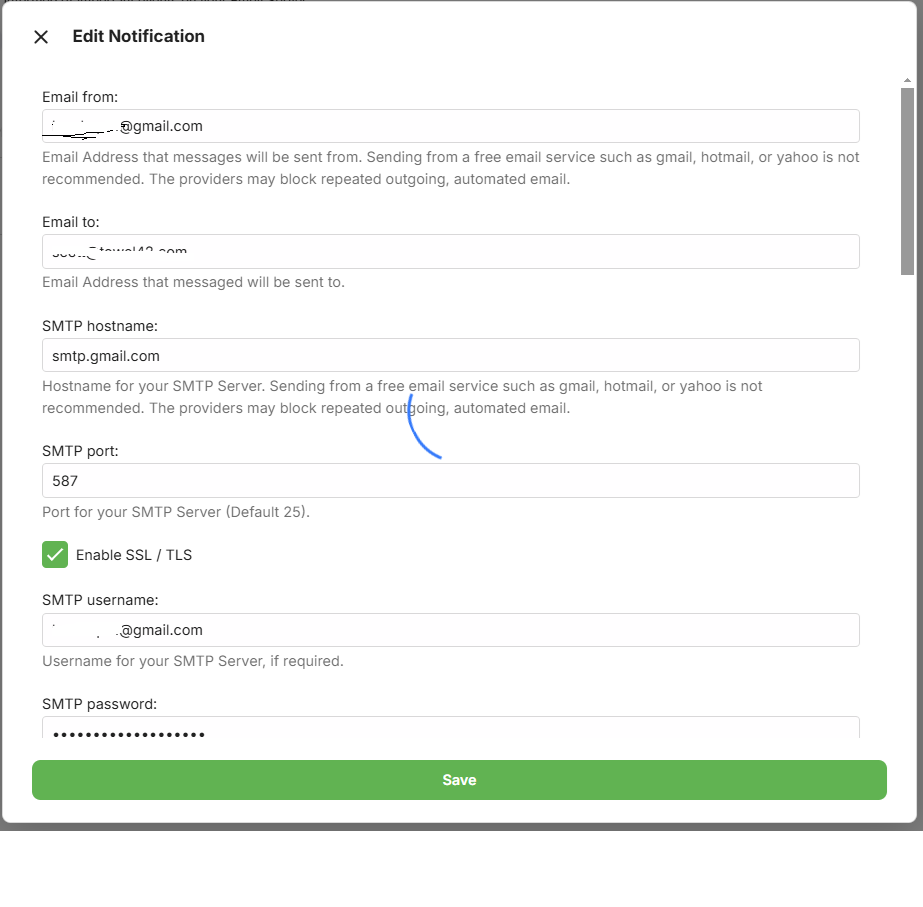The width and height of the screenshot is (923, 907).
Task: Click the SMTP hostname field
Action: (450, 355)
